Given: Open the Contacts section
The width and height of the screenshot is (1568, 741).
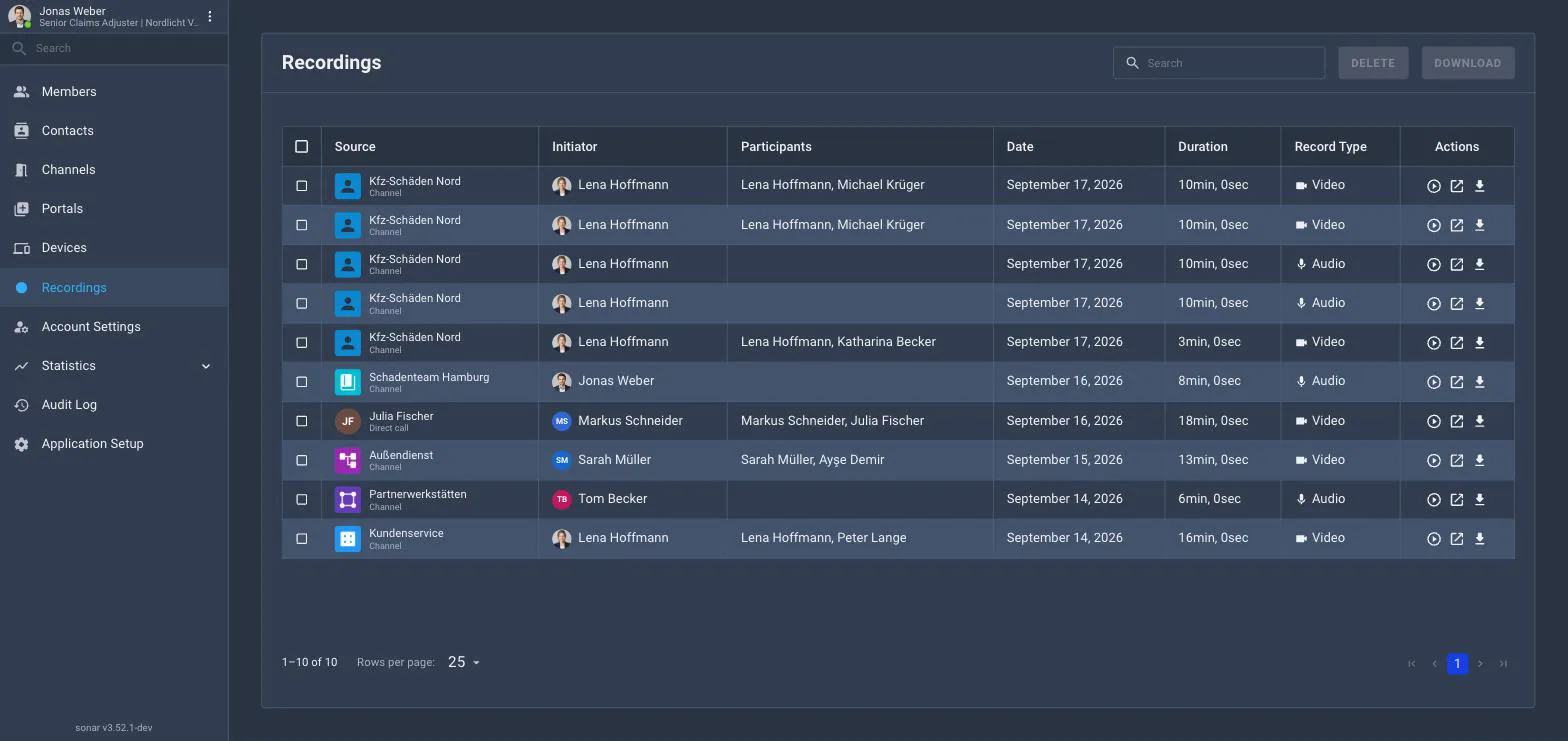Looking at the screenshot, I should pos(114,130).
